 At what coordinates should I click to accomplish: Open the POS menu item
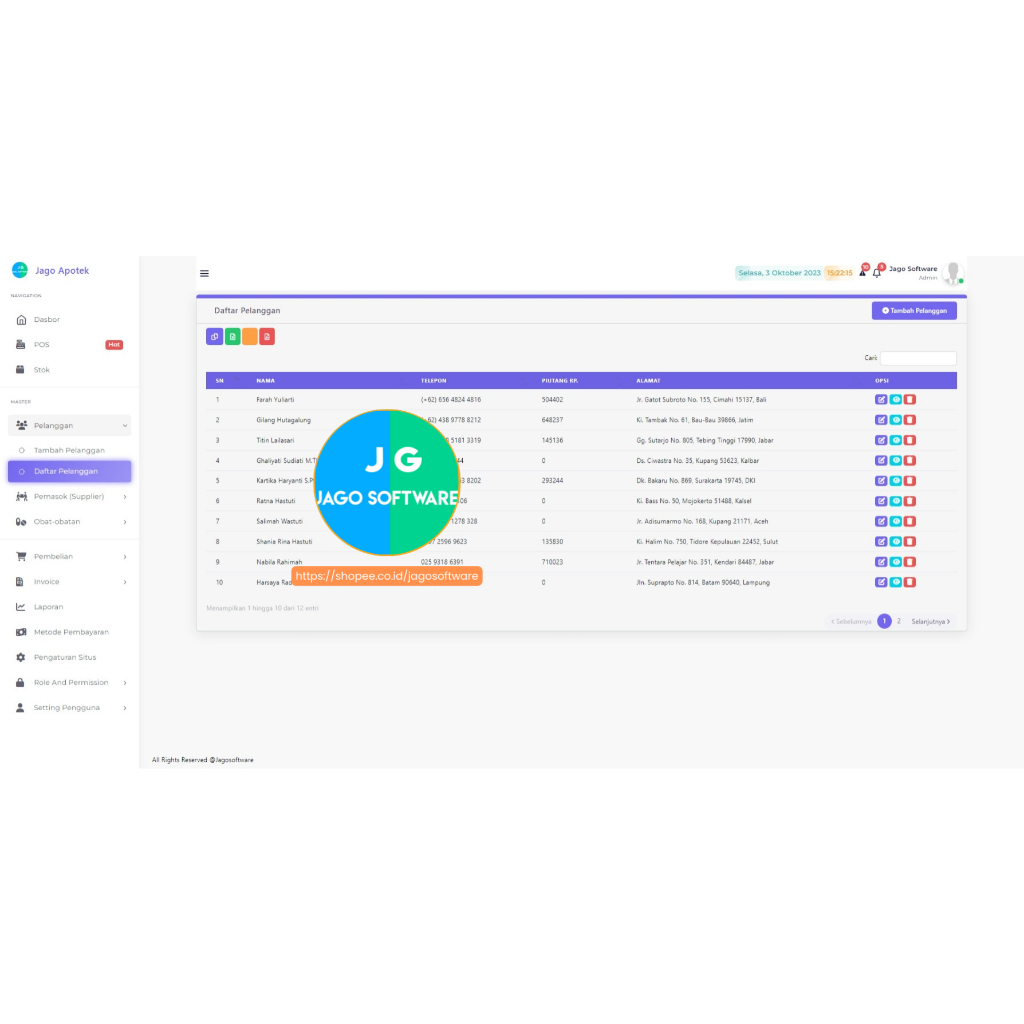point(70,345)
